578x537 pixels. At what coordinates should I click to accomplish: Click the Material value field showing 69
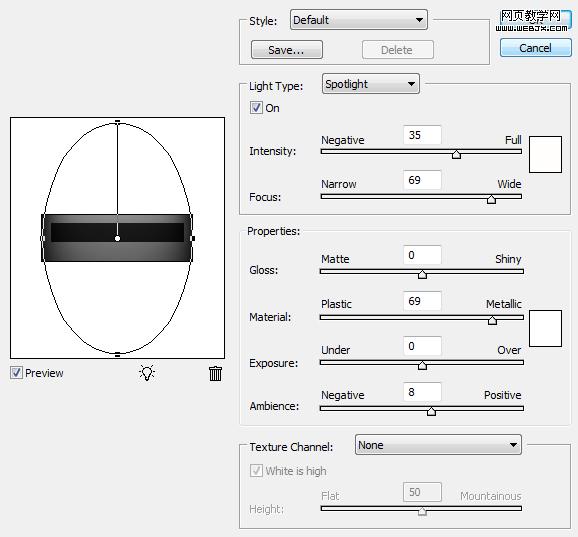422,301
